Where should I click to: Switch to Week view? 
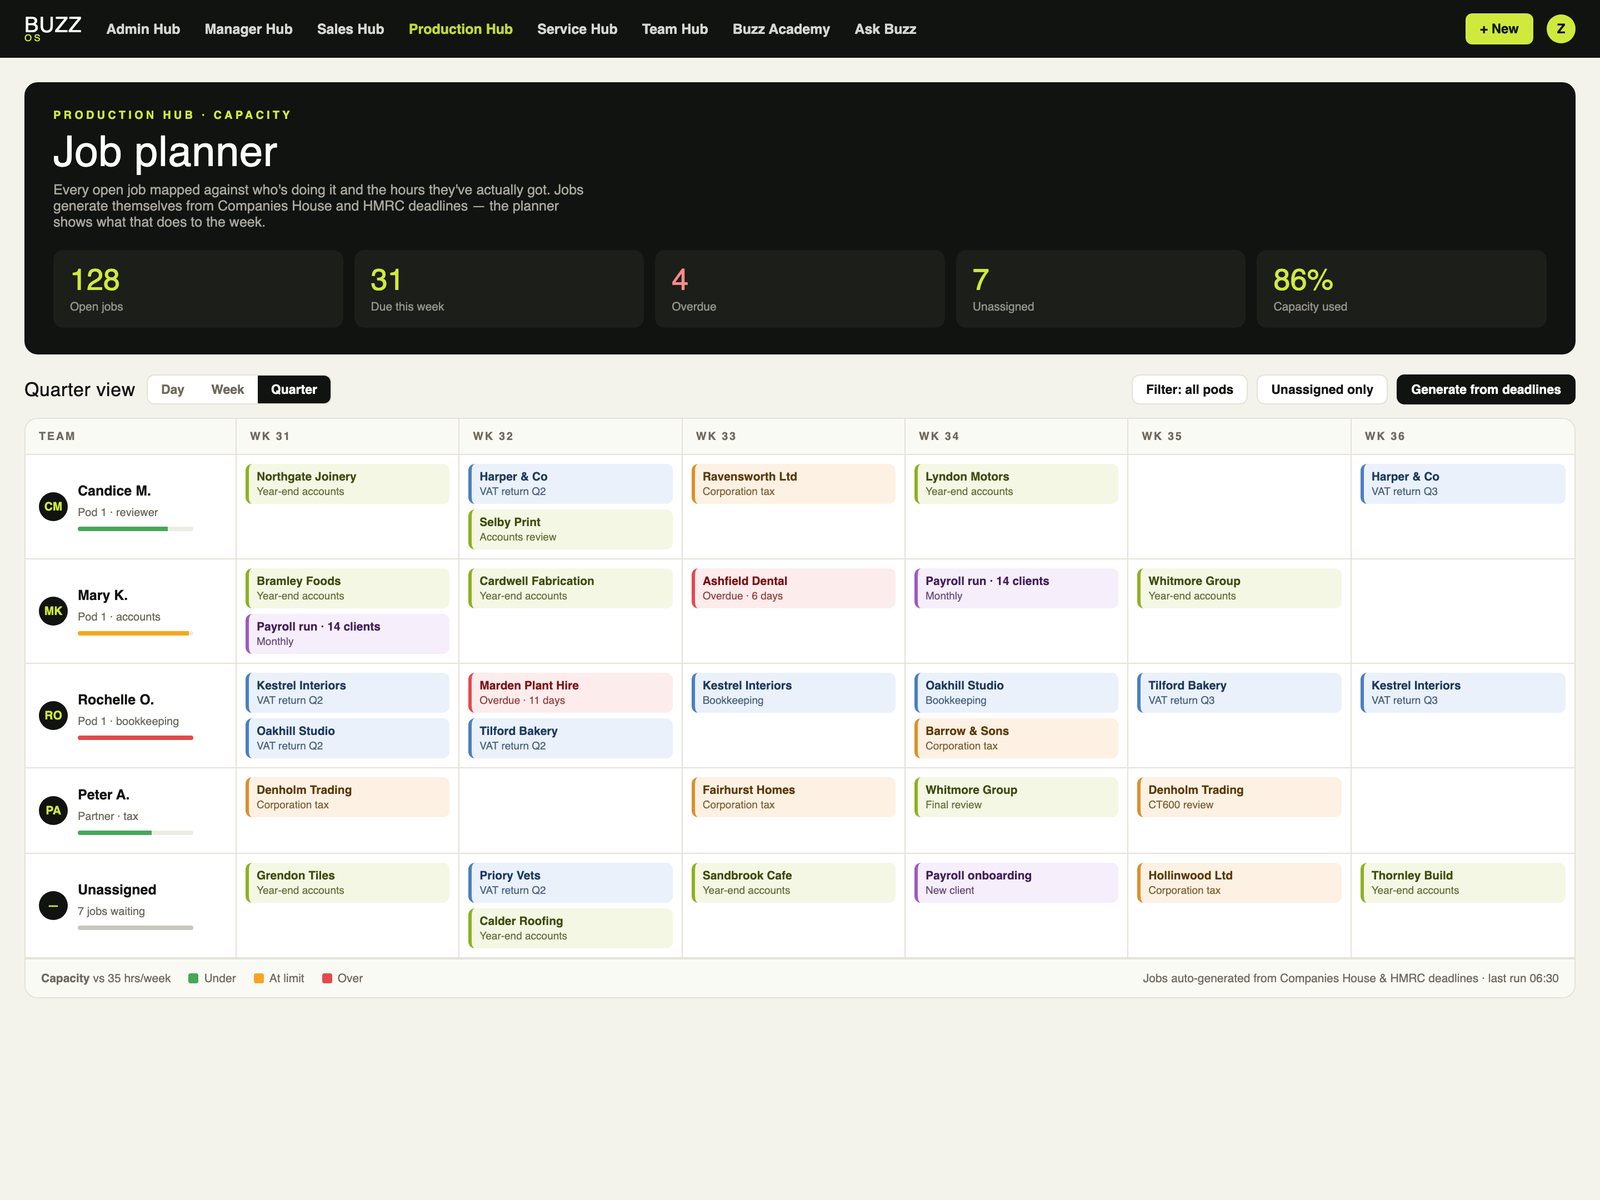click(x=228, y=389)
